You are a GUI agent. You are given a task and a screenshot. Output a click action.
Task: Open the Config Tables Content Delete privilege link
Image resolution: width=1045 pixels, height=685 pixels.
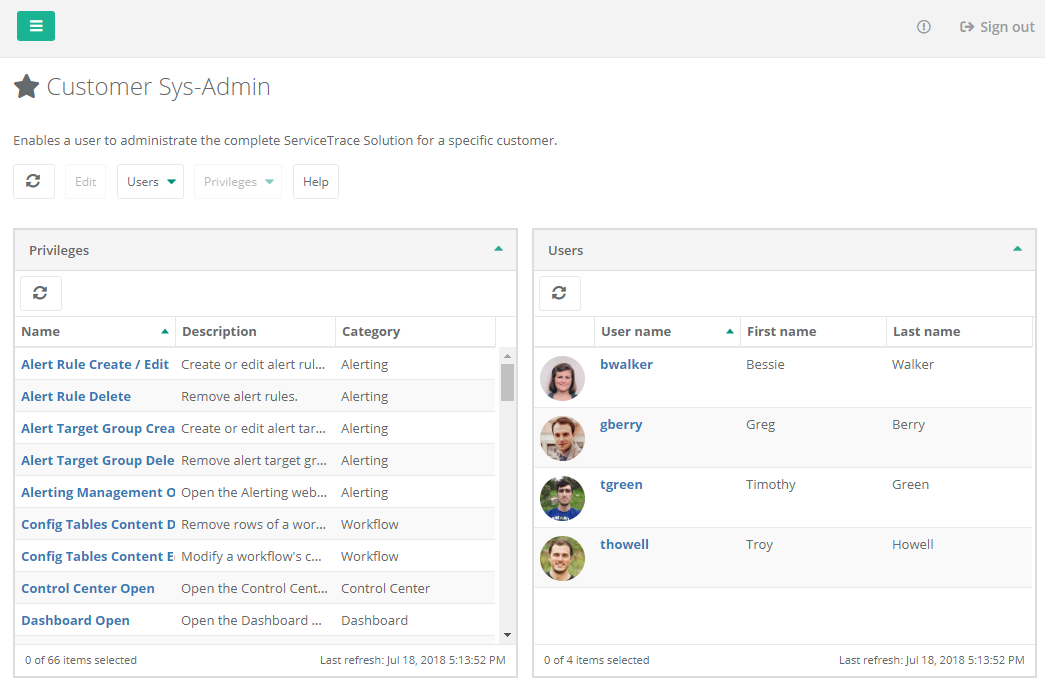(98, 524)
